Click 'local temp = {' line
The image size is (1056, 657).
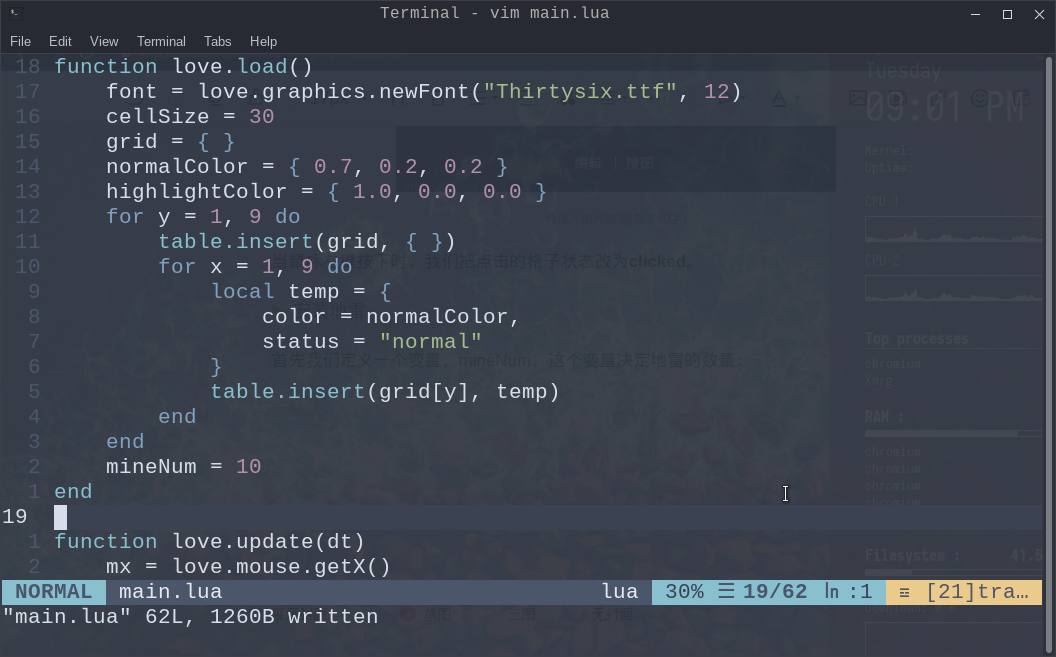point(301,291)
